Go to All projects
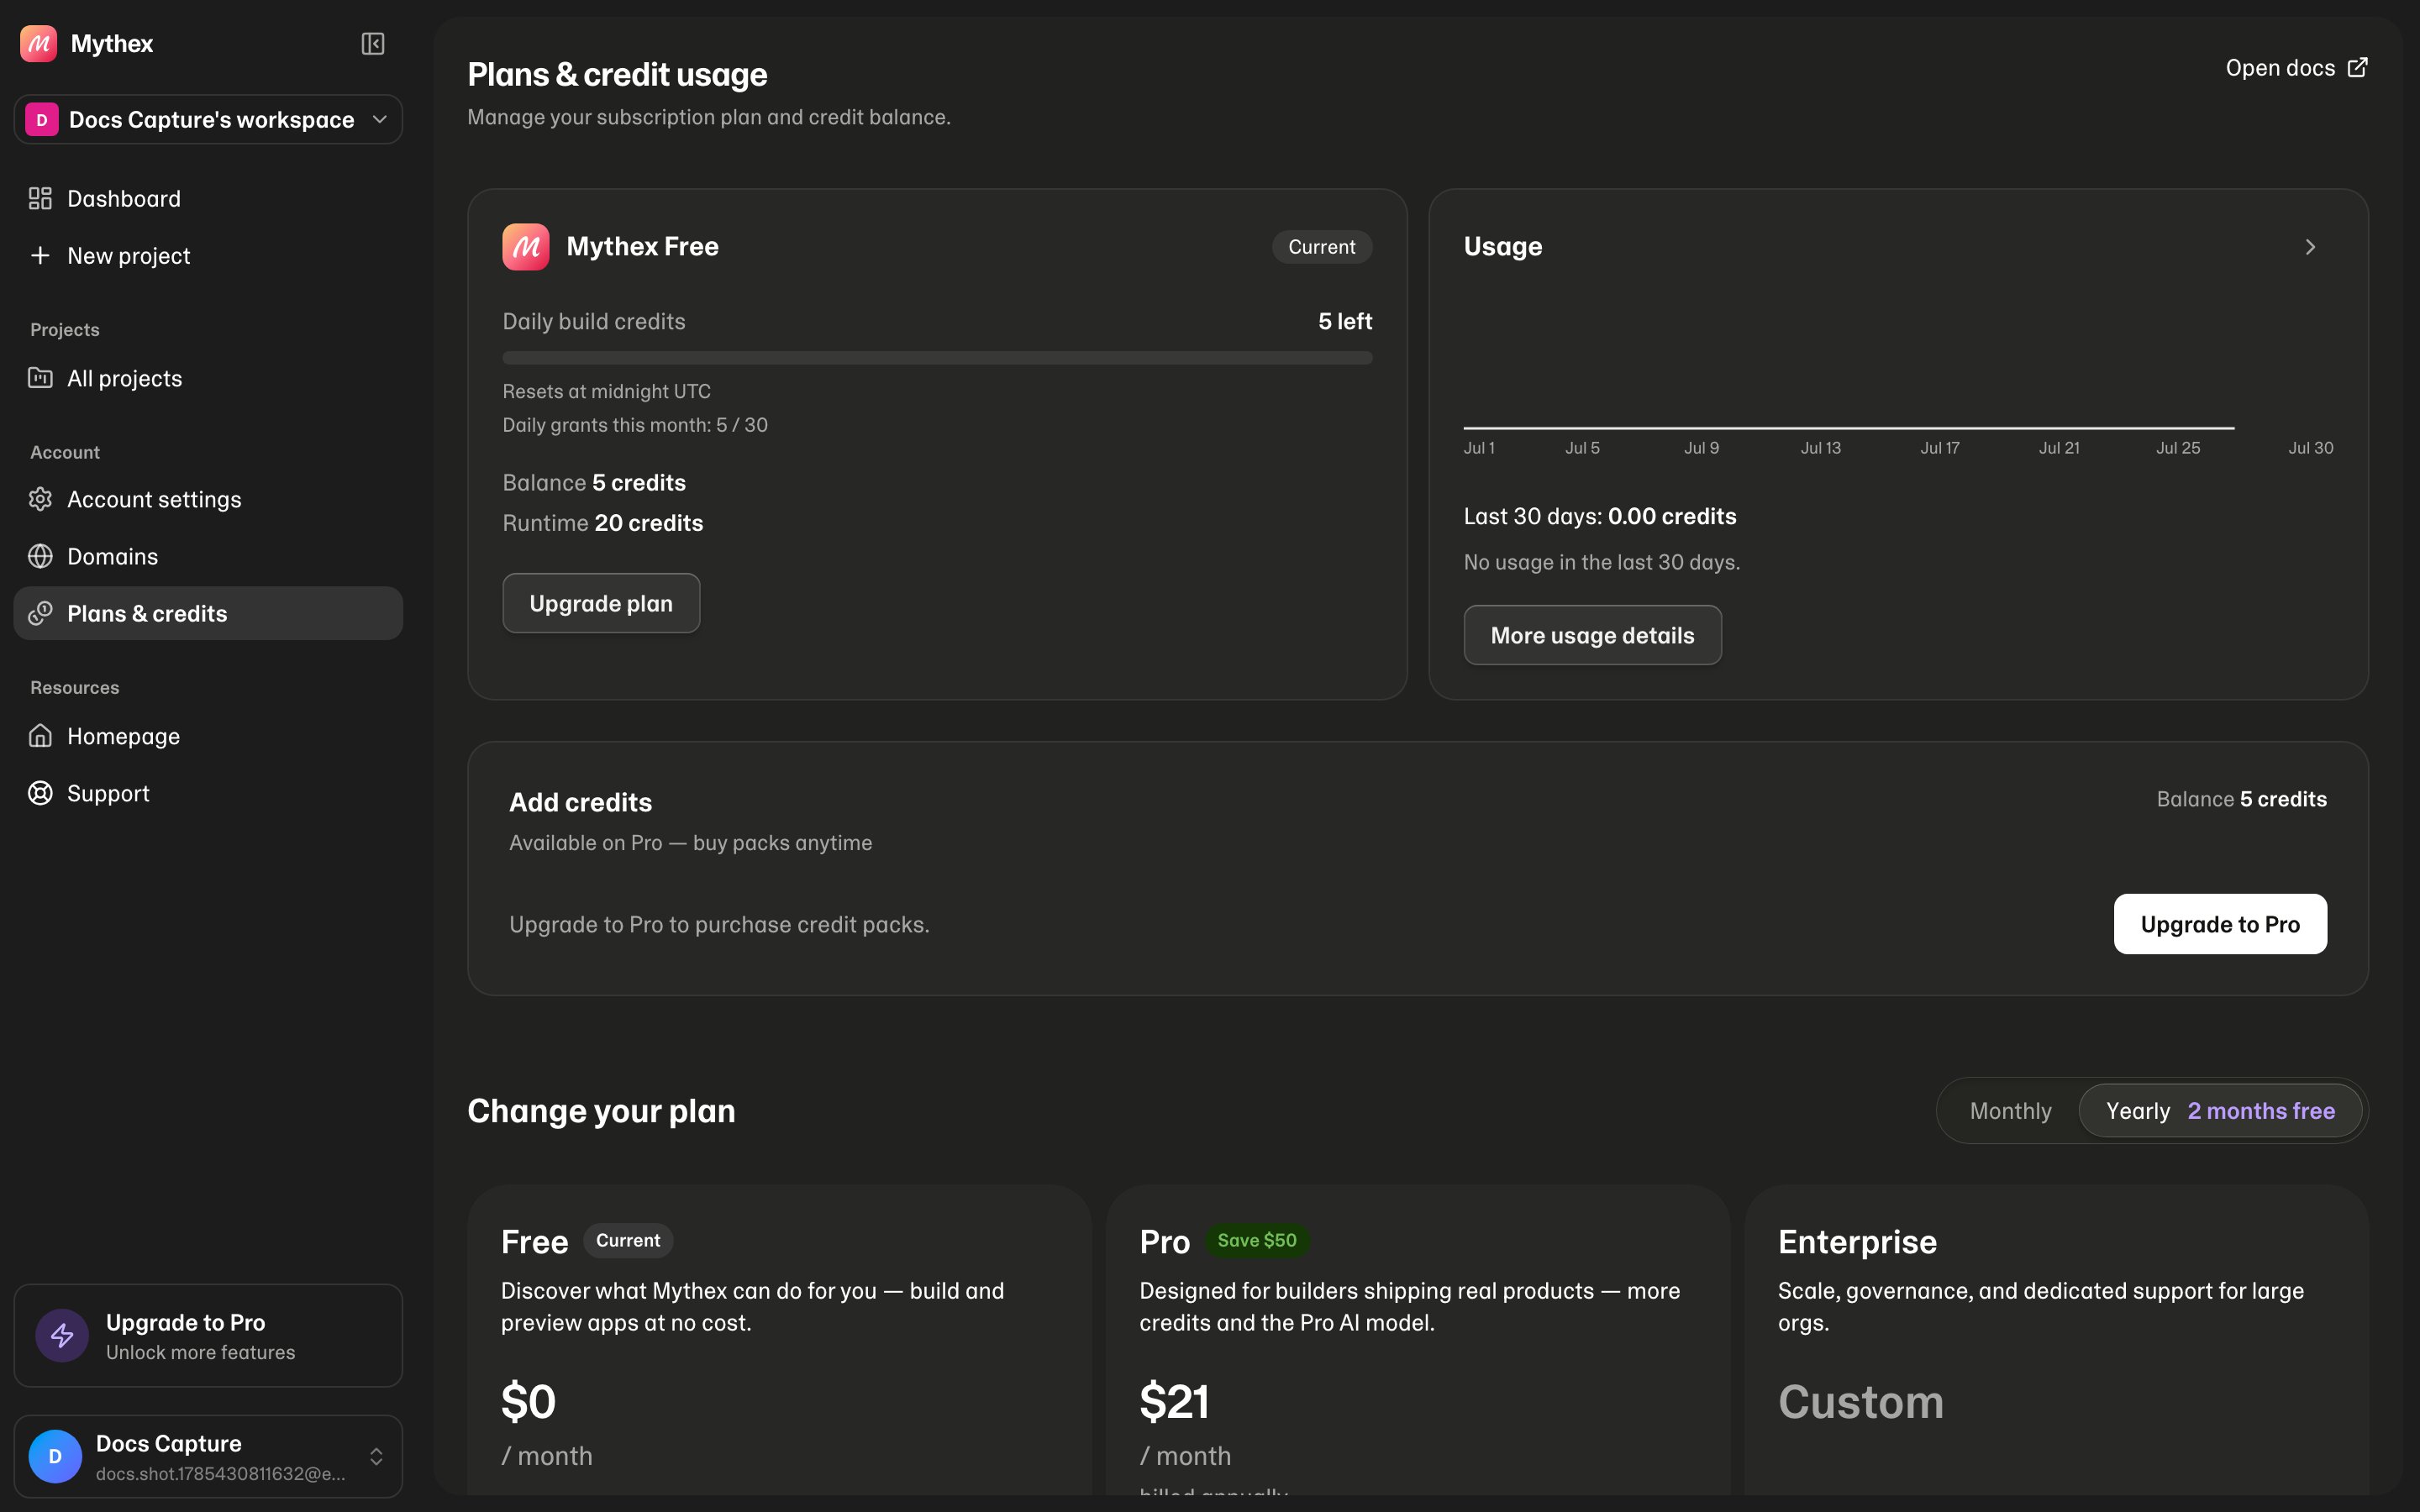Image resolution: width=2420 pixels, height=1512 pixels. pyautogui.click(x=208, y=378)
